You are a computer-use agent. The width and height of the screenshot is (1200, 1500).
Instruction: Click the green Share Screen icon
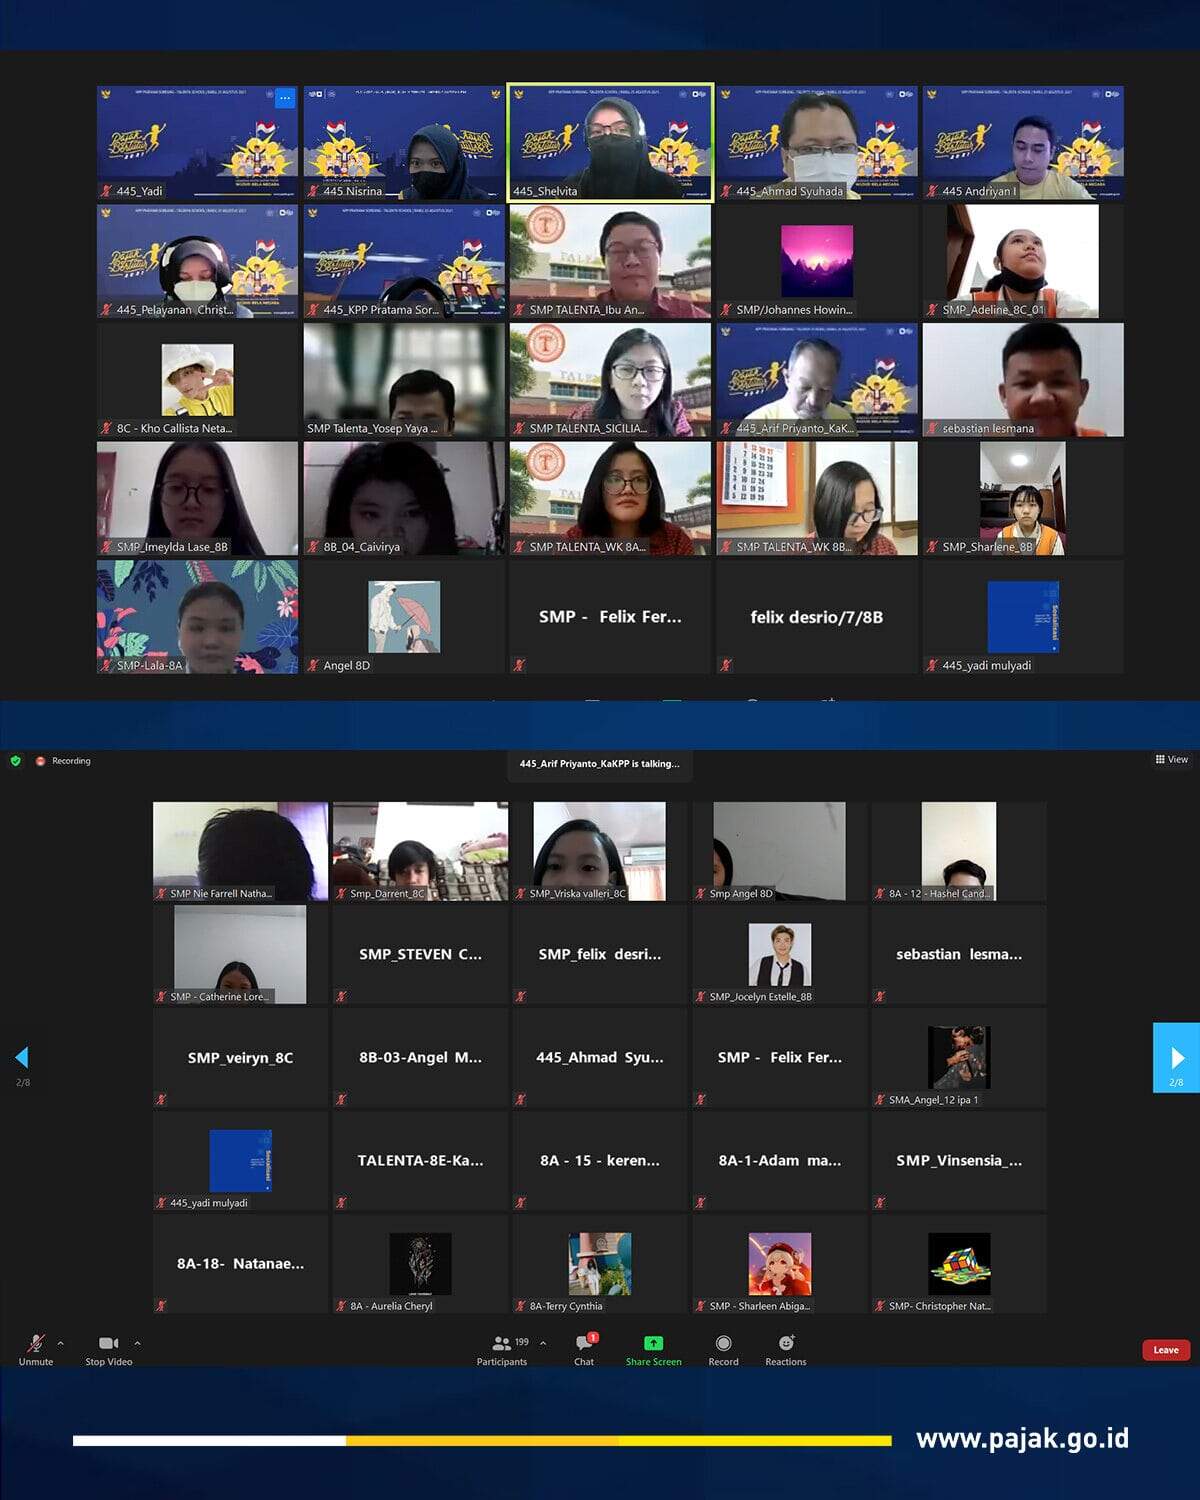click(x=653, y=1343)
